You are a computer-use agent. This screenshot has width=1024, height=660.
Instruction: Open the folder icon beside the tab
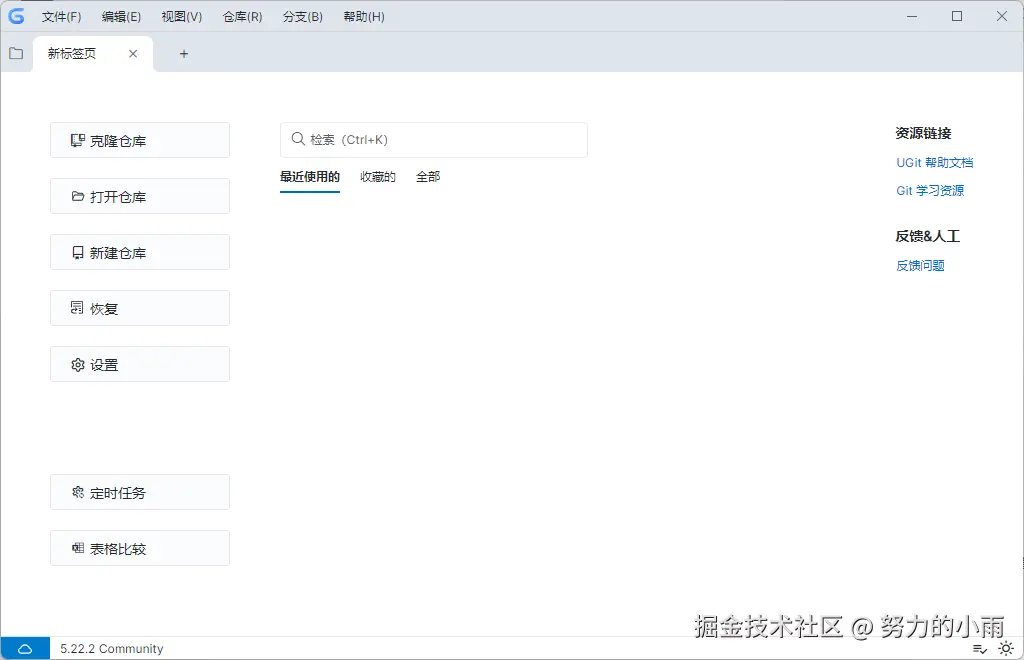(16, 54)
